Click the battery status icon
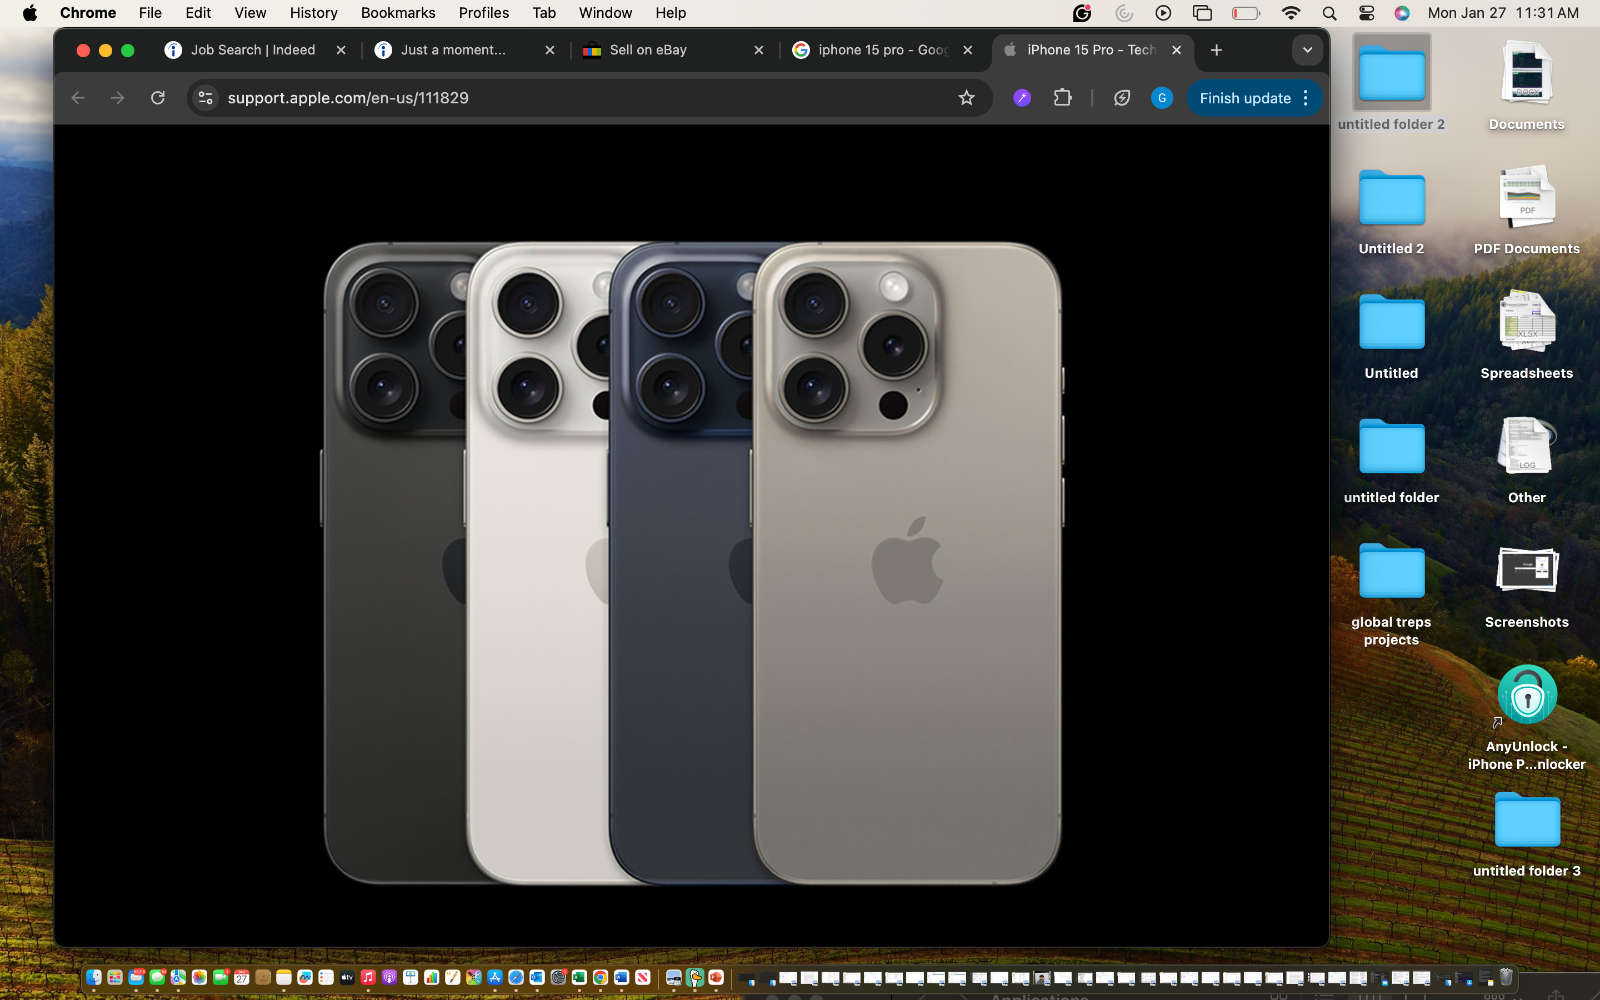This screenshot has width=1600, height=1000. (x=1246, y=13)
